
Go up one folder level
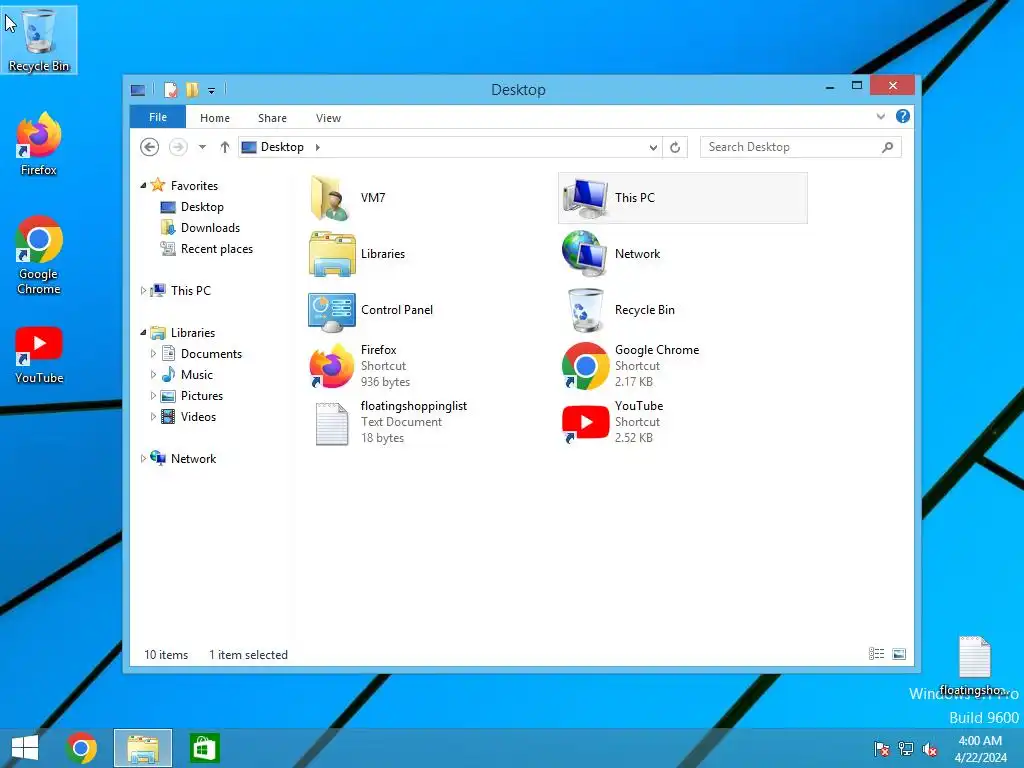coord(225,148)
